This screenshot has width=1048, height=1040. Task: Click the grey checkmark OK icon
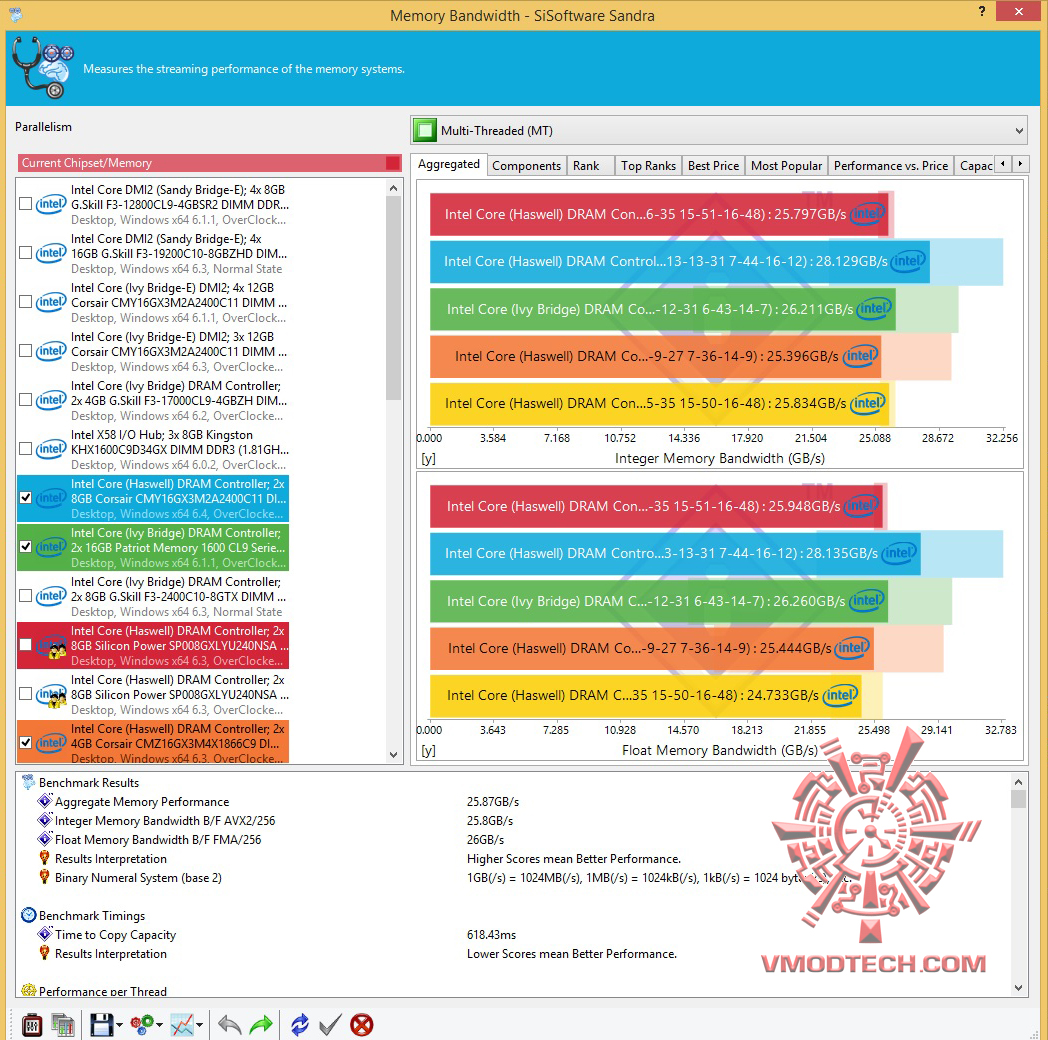[x=330, y=1024]
